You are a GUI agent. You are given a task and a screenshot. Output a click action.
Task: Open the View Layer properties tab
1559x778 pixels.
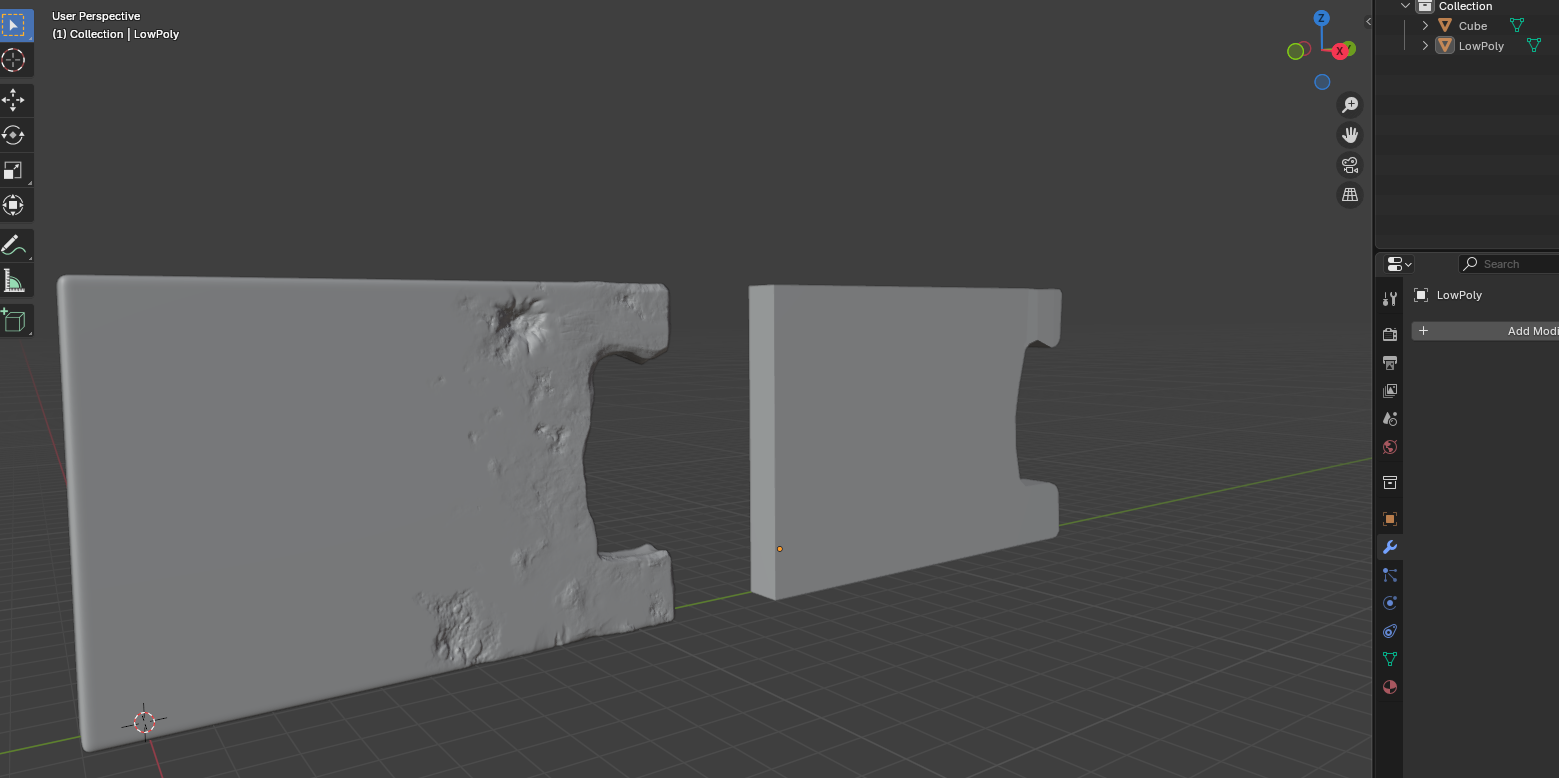tap(1389, 391)
